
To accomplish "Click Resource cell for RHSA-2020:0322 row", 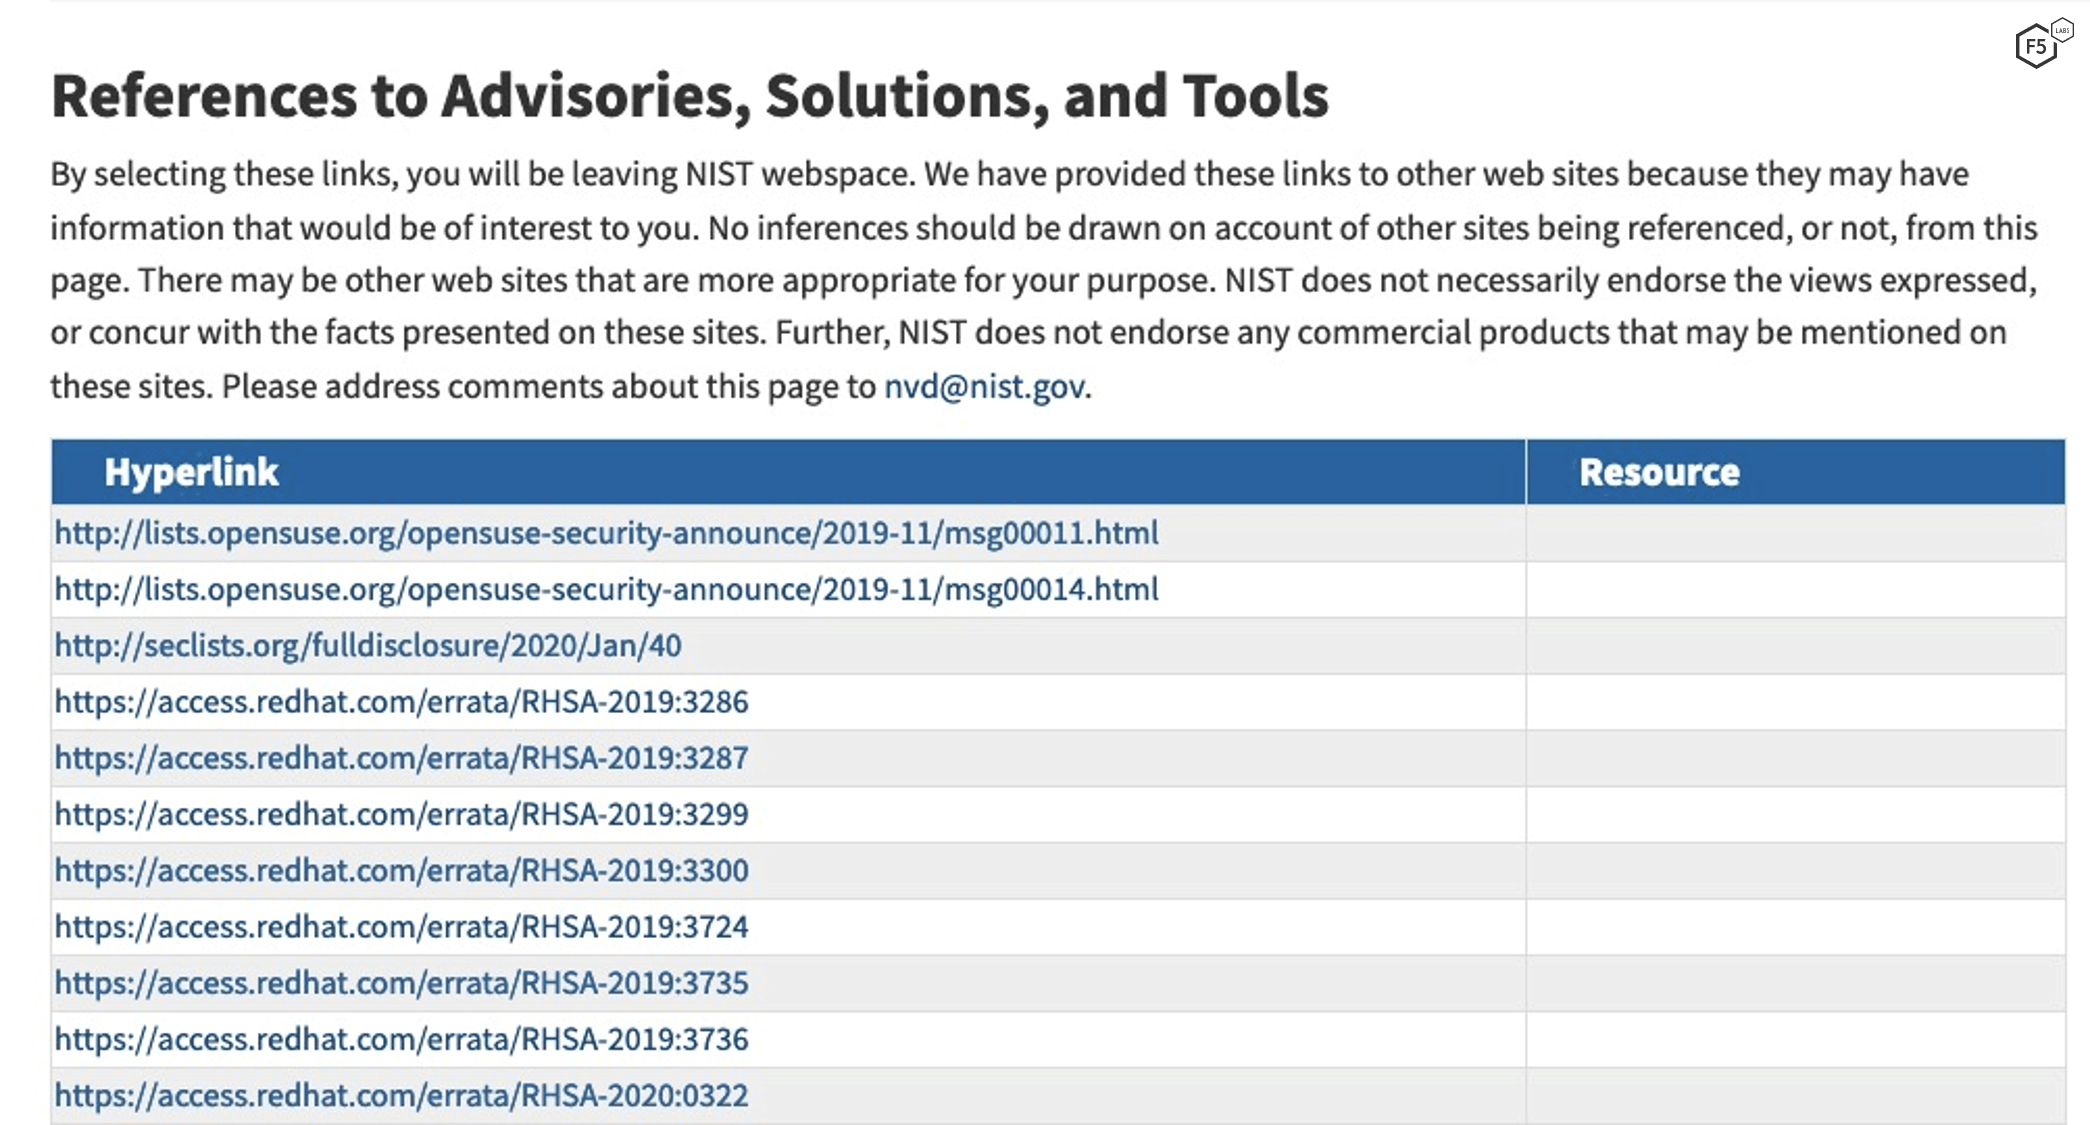I will click(1795, 1095).
